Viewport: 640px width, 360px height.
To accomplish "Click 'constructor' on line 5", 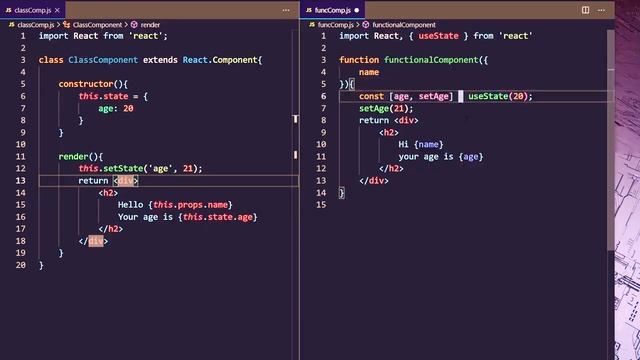I will pyautogui.click(x=85, y=84).
